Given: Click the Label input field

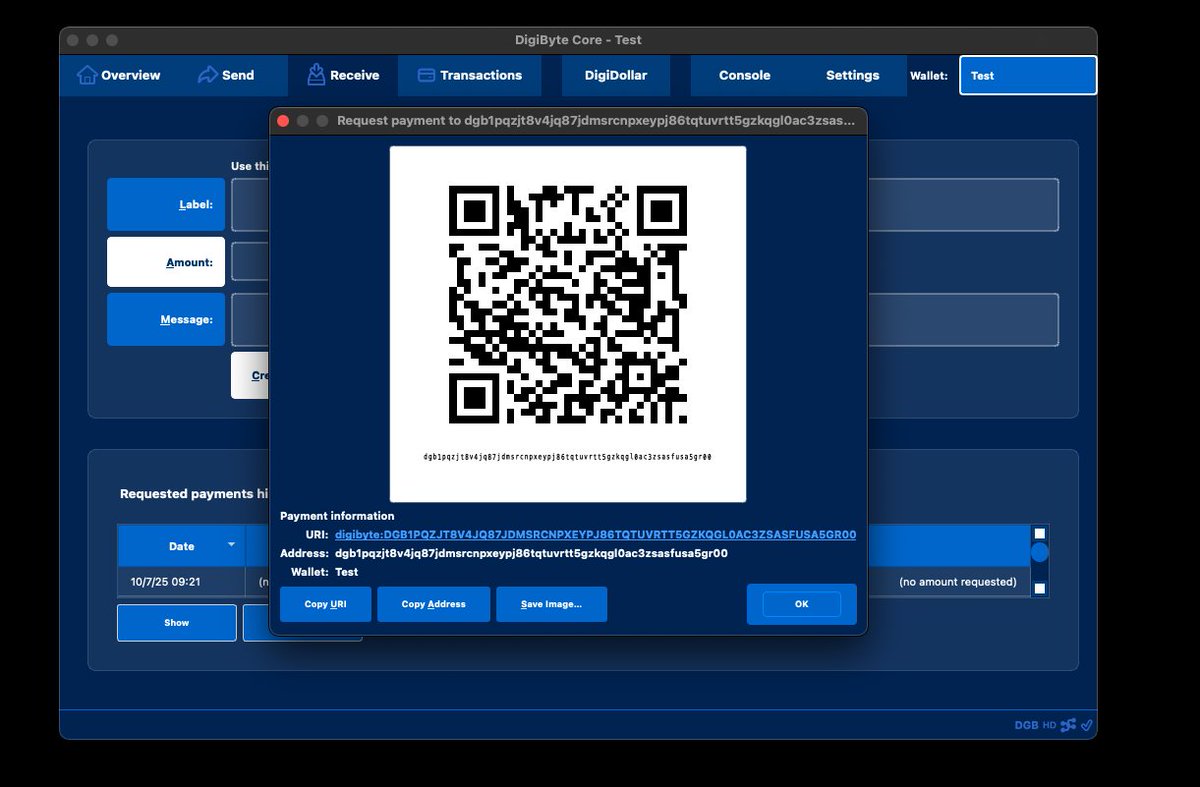Looking at the screenshot, I should (x=645, y=204).
